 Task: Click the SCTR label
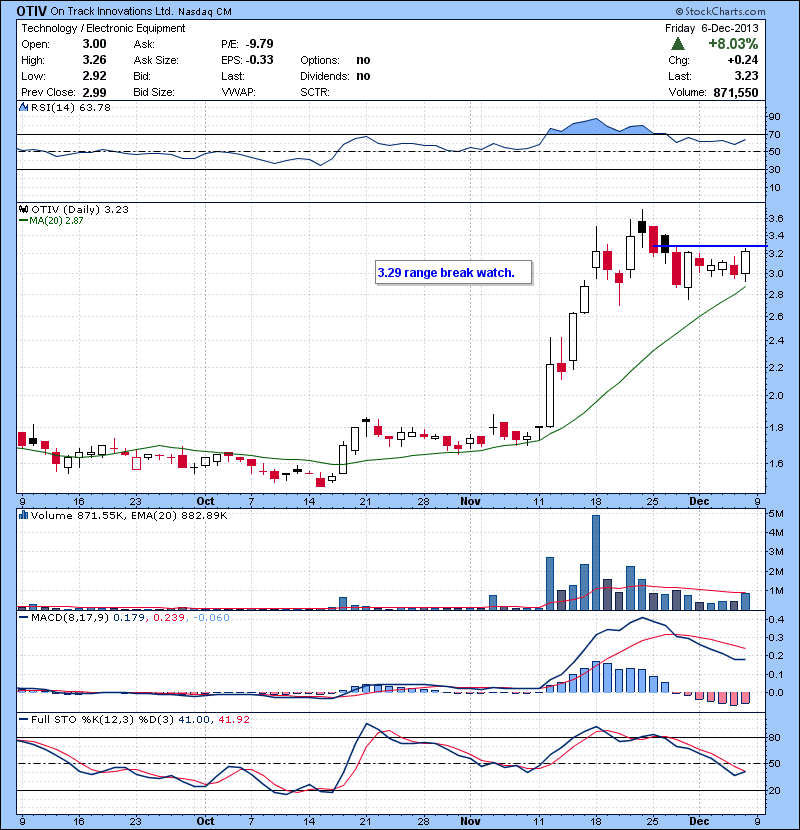pos(314,92)
